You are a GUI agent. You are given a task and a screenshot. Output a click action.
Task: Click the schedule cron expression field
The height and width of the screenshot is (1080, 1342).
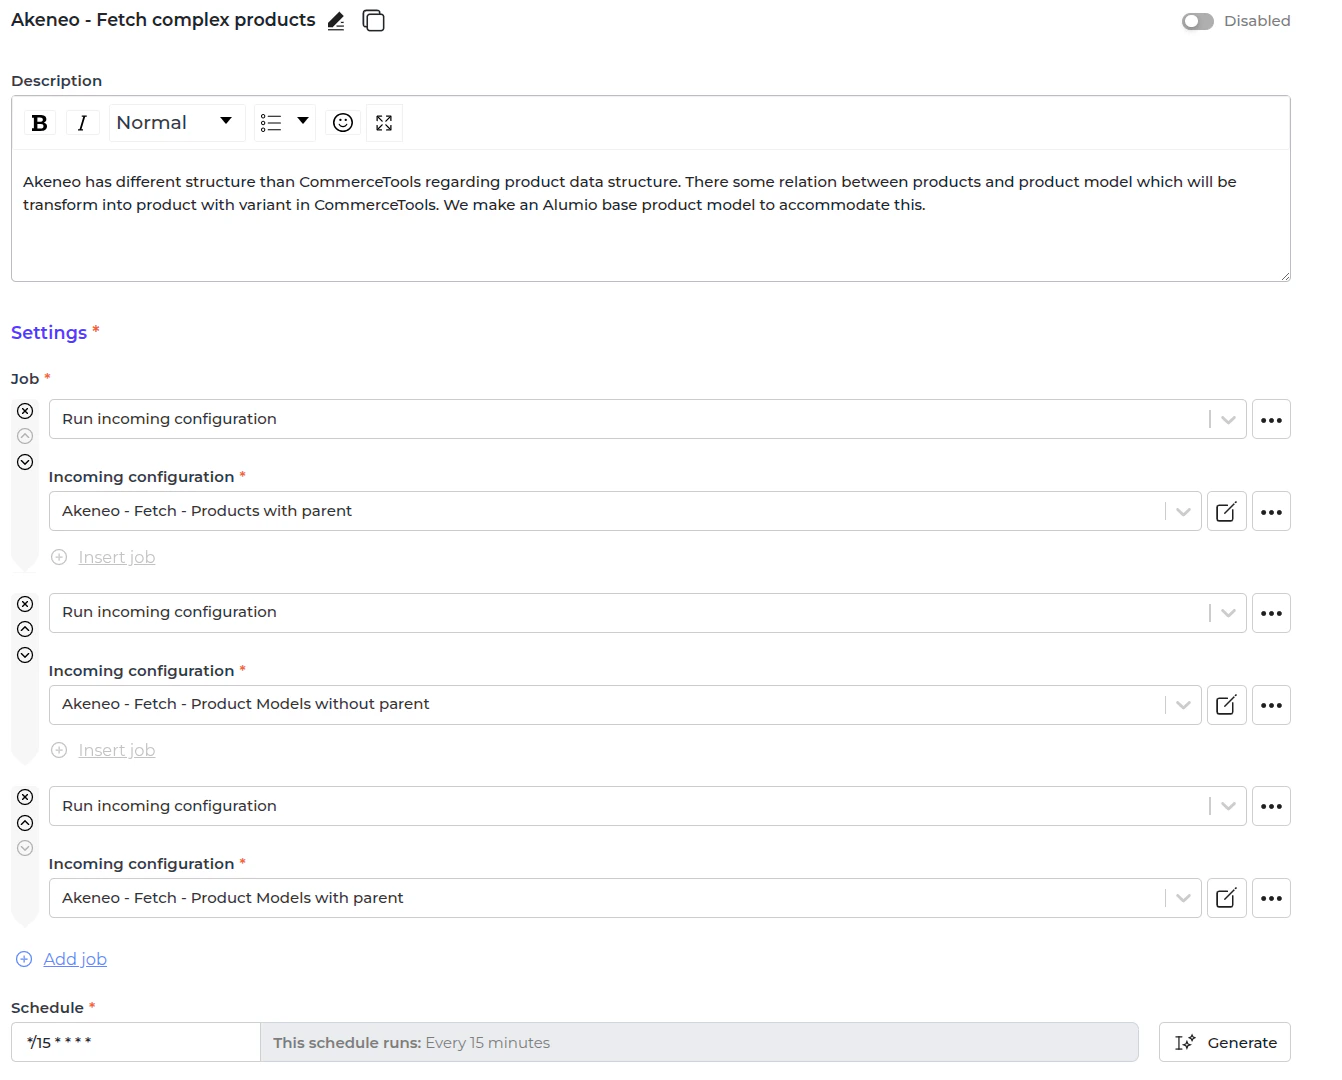coord(136,1042)
